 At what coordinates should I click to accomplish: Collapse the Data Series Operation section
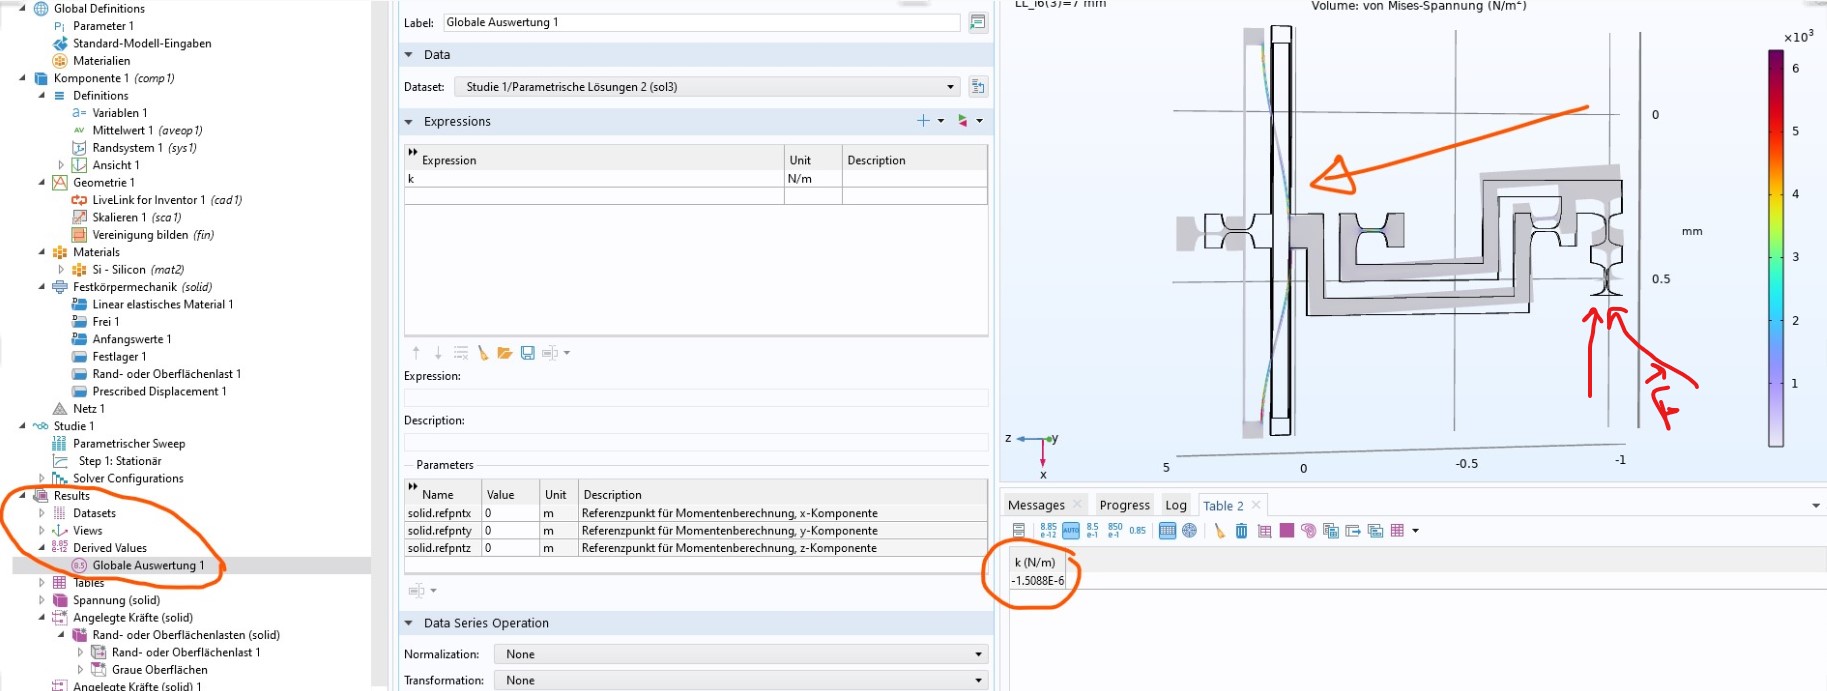[x=409, y=623]
